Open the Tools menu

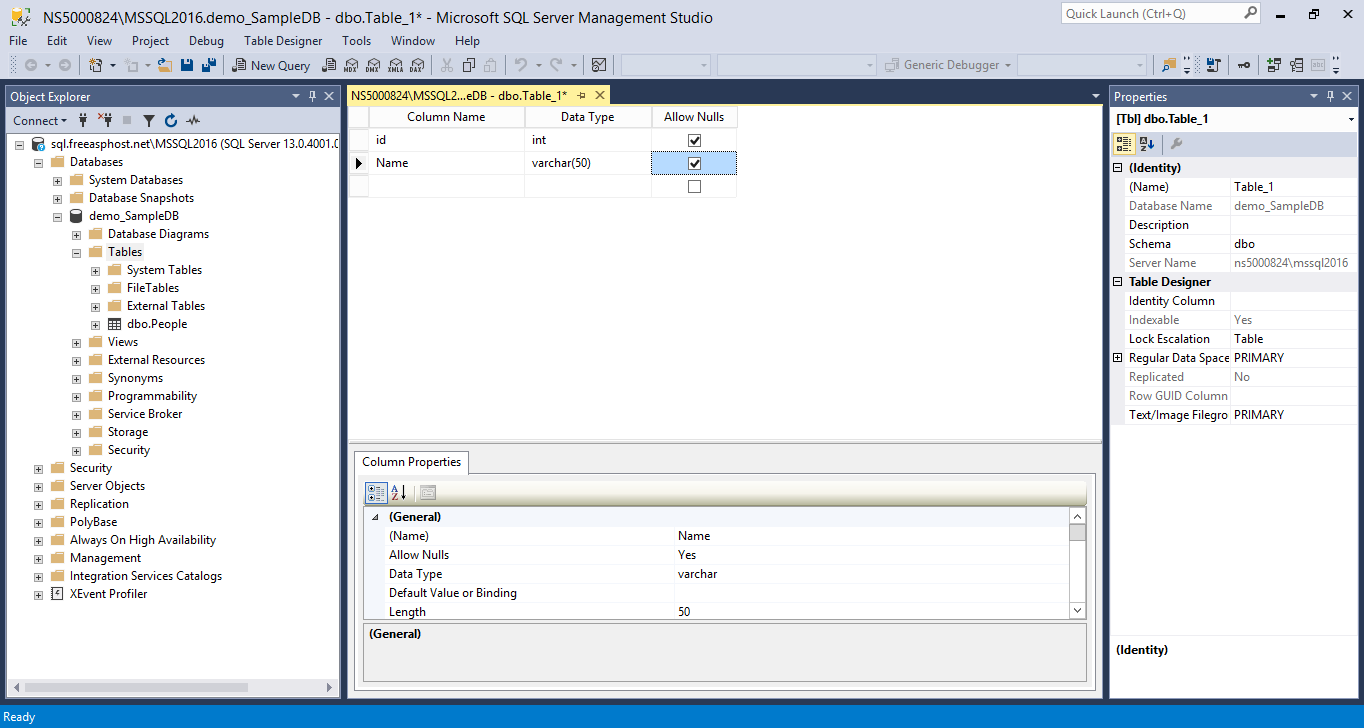point(356,41)
